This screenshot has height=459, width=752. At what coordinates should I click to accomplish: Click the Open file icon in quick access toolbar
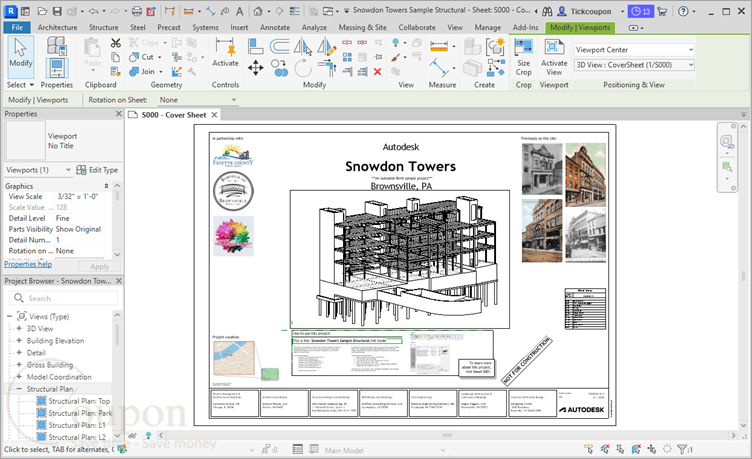pos(42,11)
